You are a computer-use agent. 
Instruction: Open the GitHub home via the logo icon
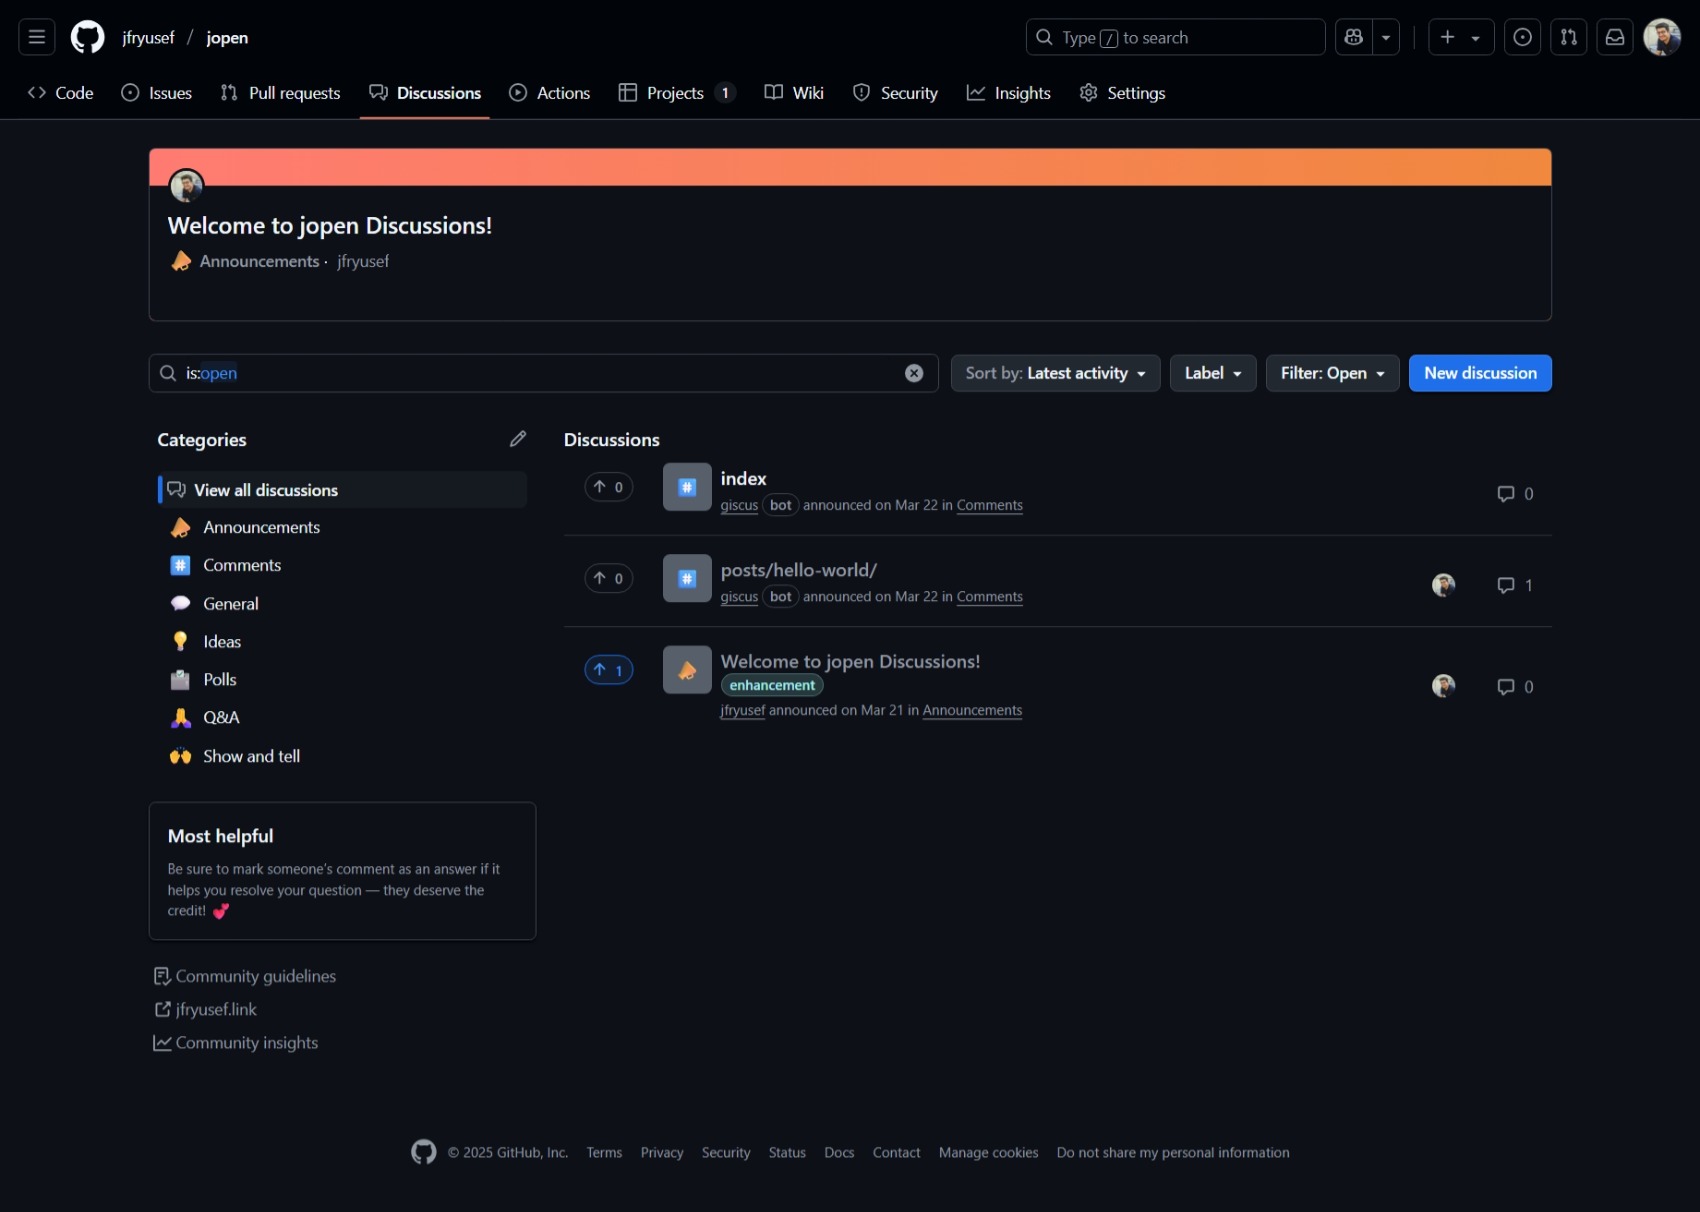pos(87,37)
